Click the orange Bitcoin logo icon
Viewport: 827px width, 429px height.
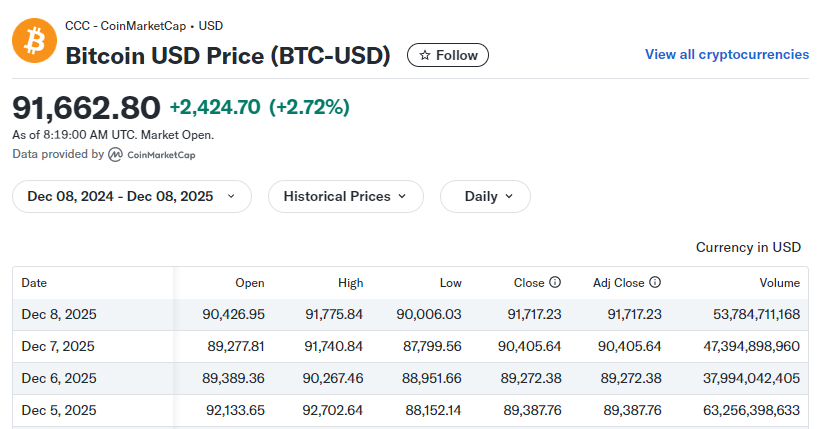[x=35, y=41]
